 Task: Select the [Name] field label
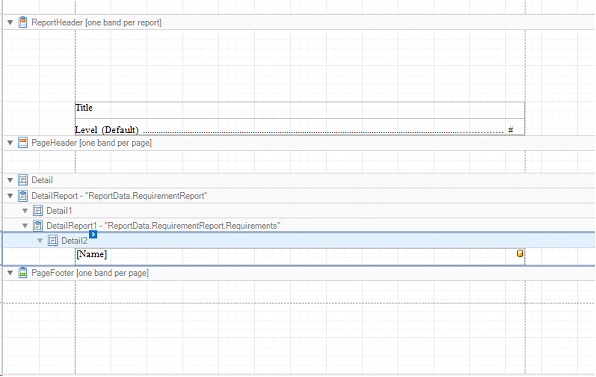300,257
